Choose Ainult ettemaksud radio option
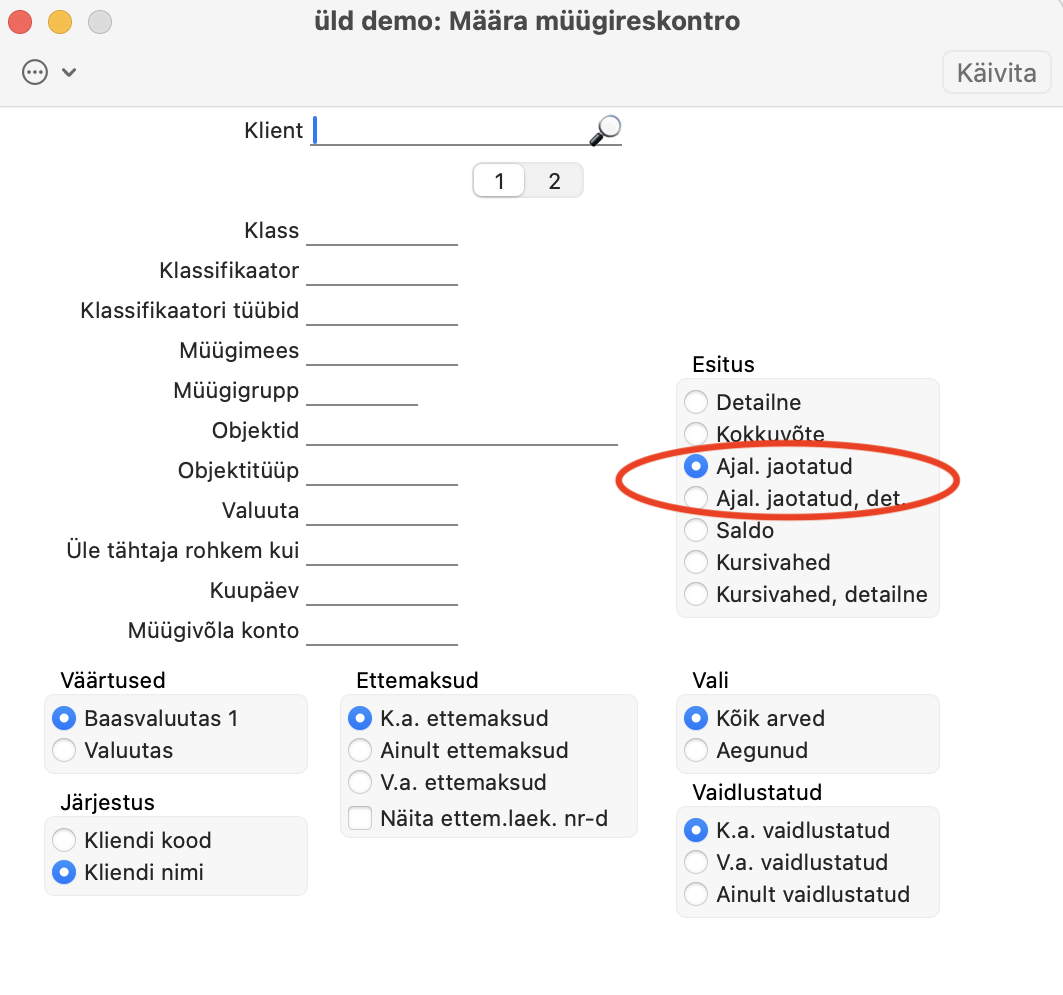 [x=360, y=750]
